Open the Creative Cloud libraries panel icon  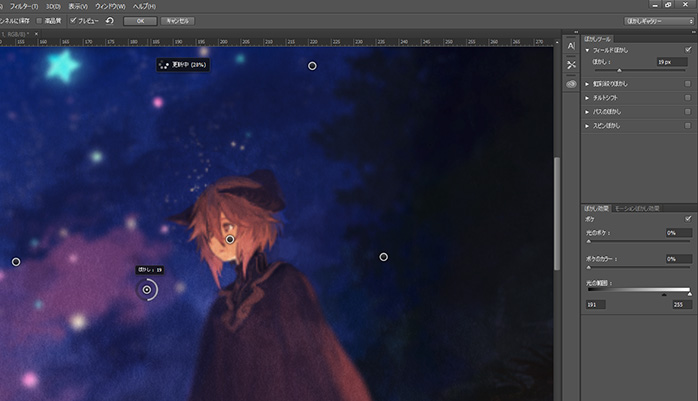(571, 84)
